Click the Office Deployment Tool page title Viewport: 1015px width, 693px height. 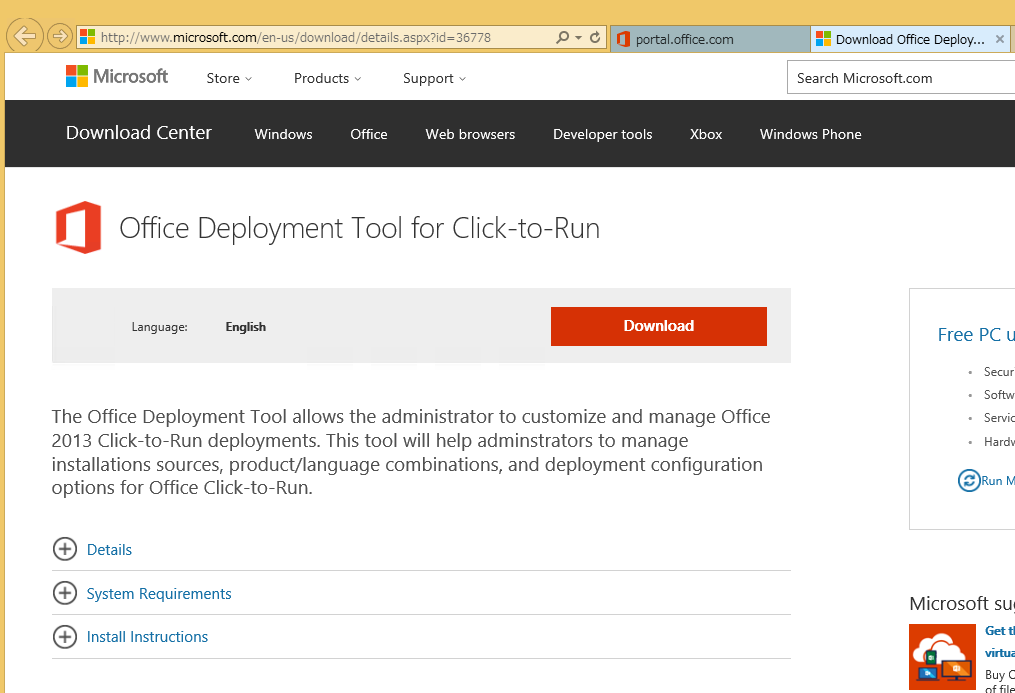[x=360, y=228]
